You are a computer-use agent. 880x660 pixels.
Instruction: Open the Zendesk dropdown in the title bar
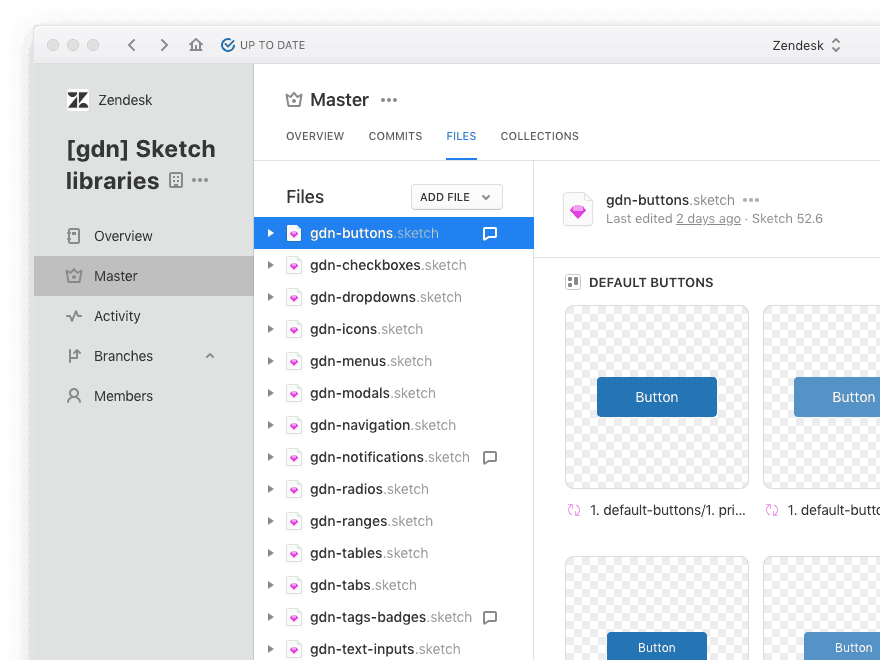[x=807, y=44]
